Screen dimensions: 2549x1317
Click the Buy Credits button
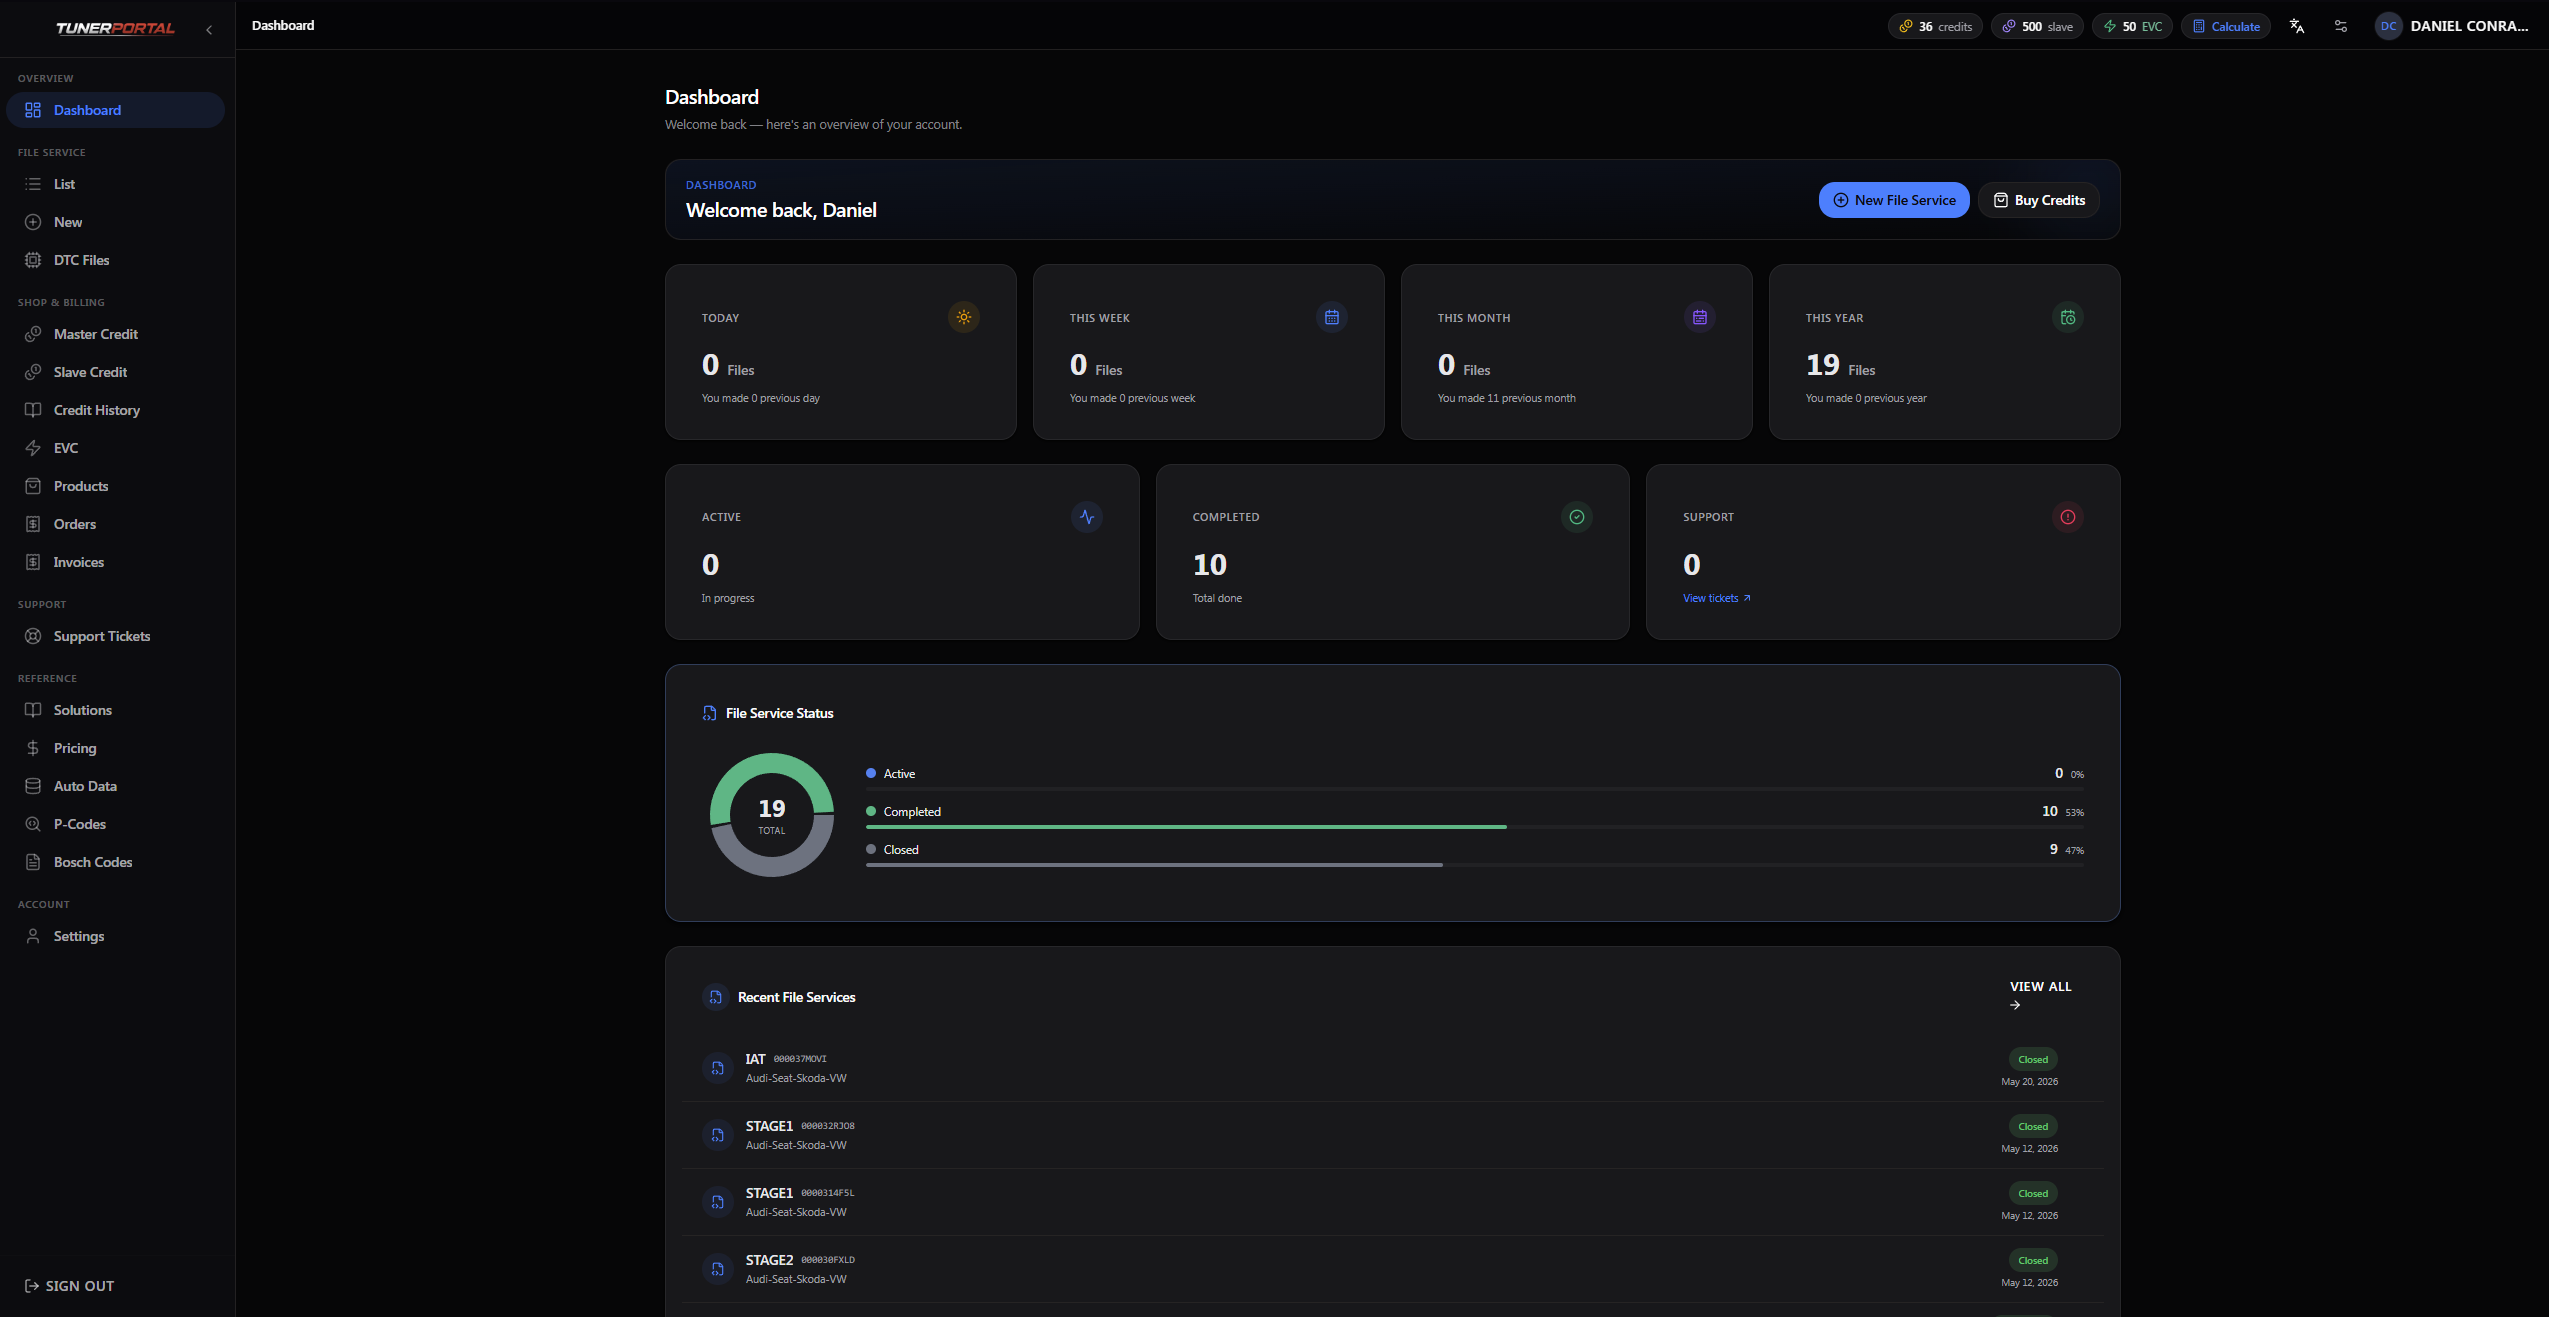(x=2039, y=200)
